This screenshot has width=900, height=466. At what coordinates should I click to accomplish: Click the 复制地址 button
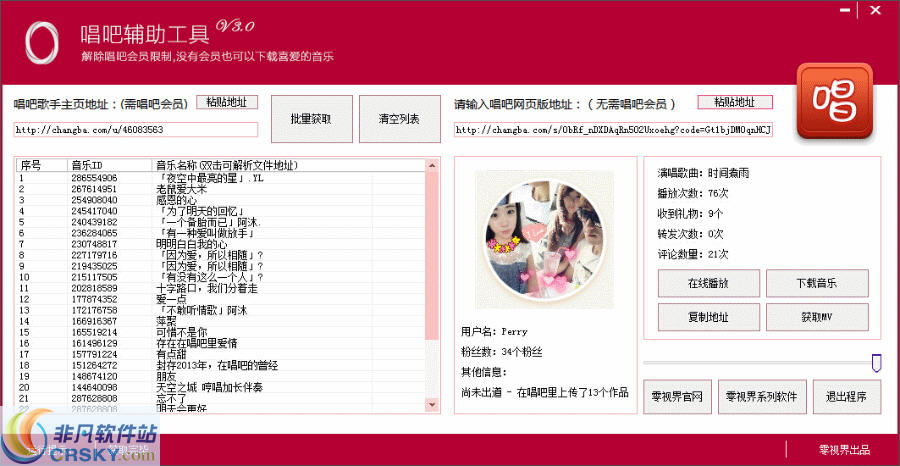(709, 317)
